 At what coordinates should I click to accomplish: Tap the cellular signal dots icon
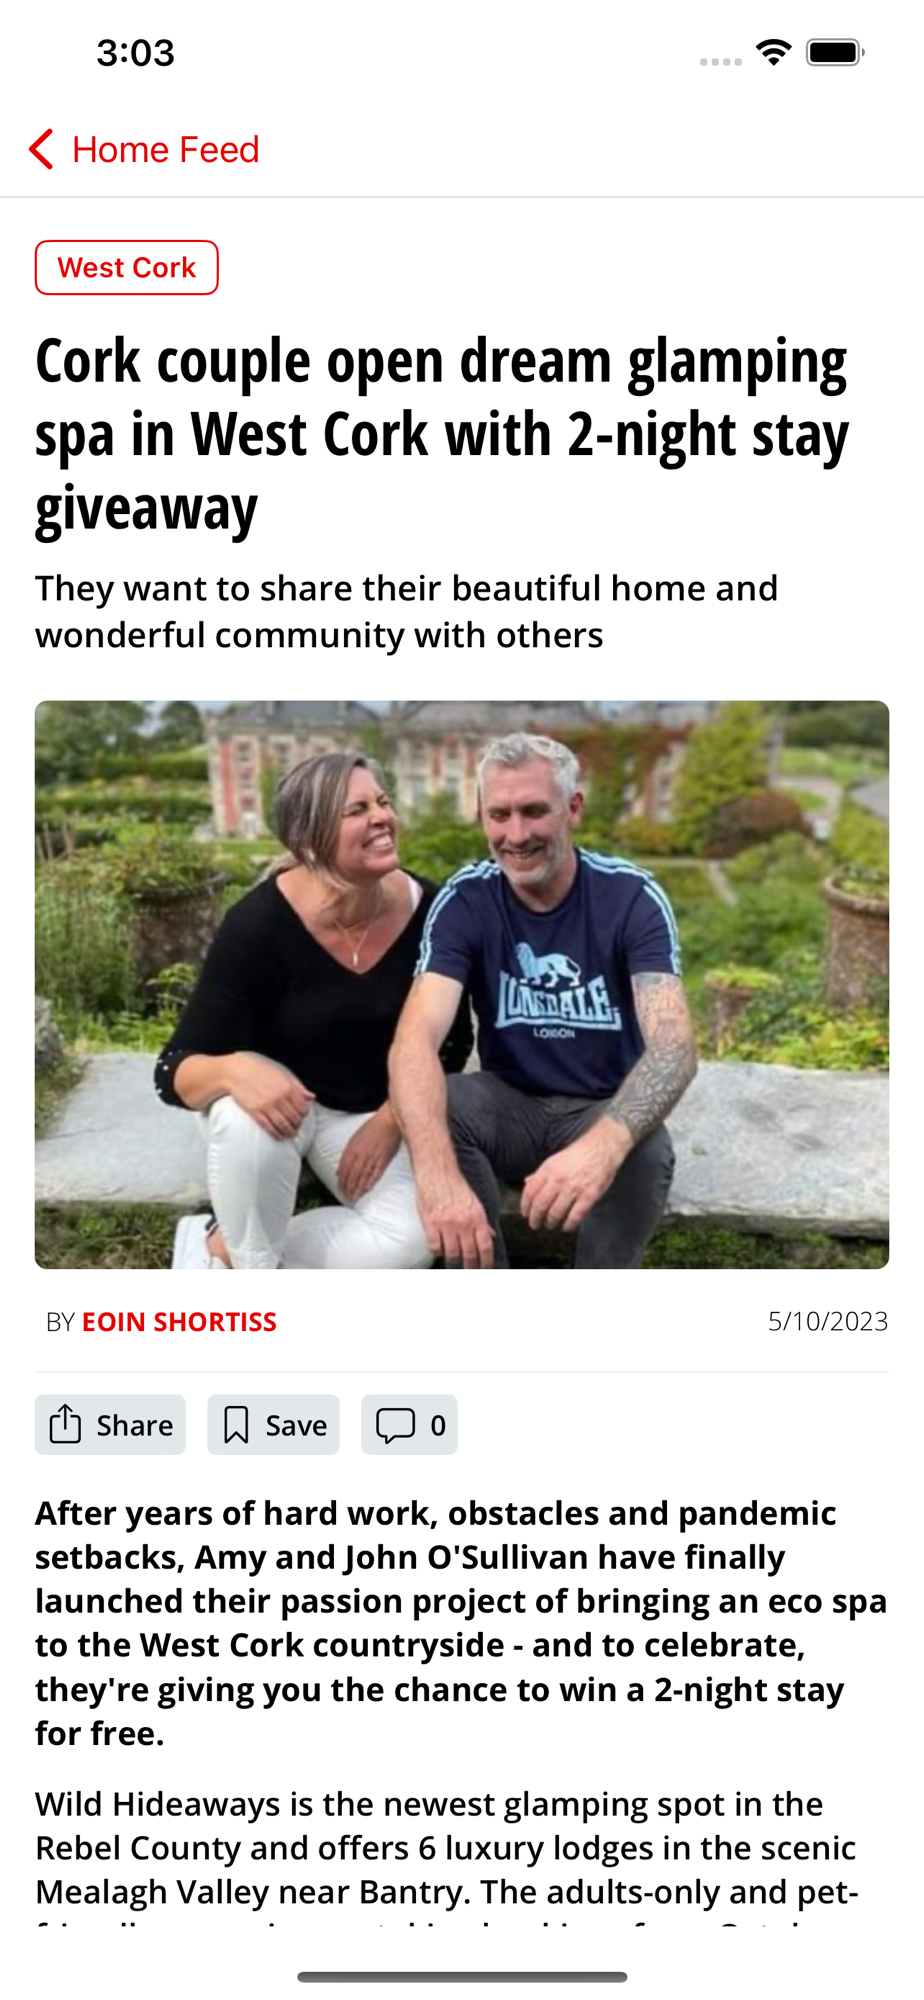[x=721, y=61]
